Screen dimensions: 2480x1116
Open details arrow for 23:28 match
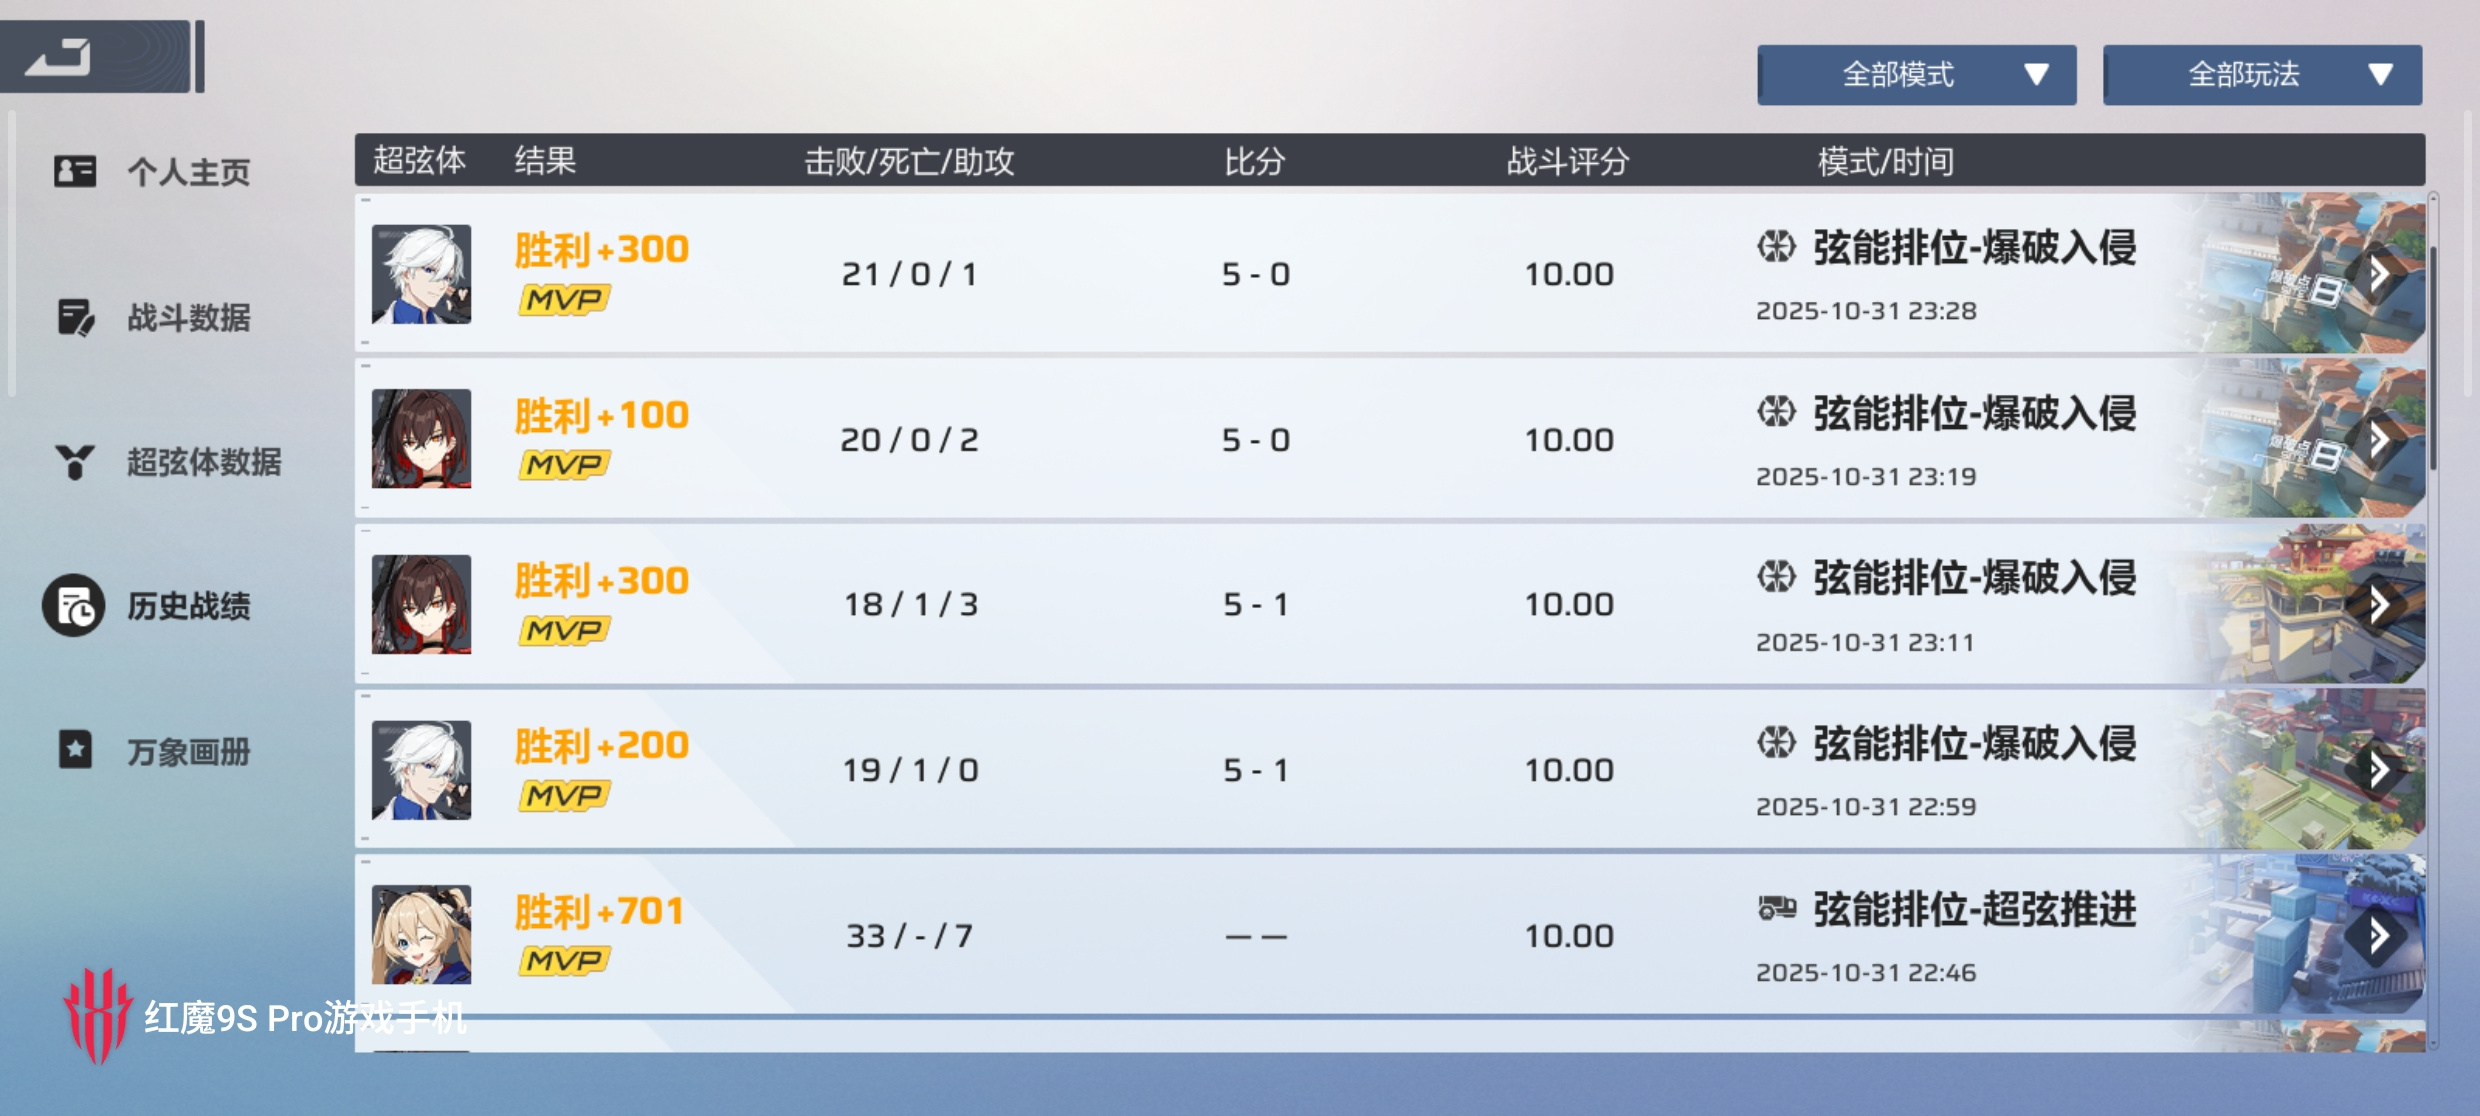(x=2379, y=273)
